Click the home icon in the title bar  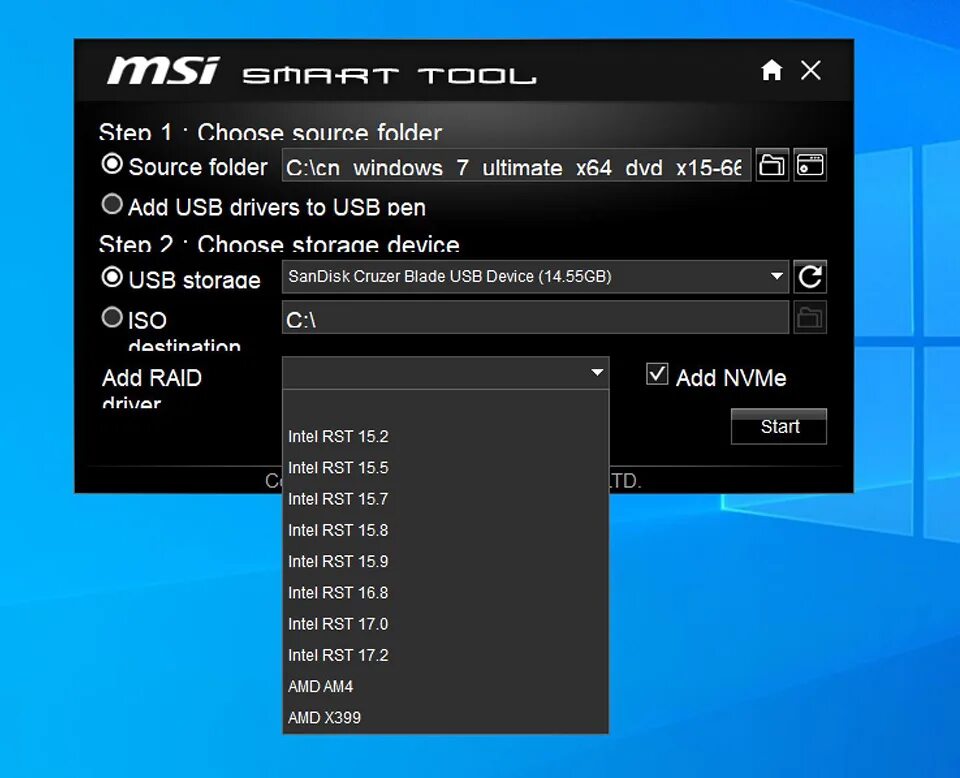(x=771, y=71)
